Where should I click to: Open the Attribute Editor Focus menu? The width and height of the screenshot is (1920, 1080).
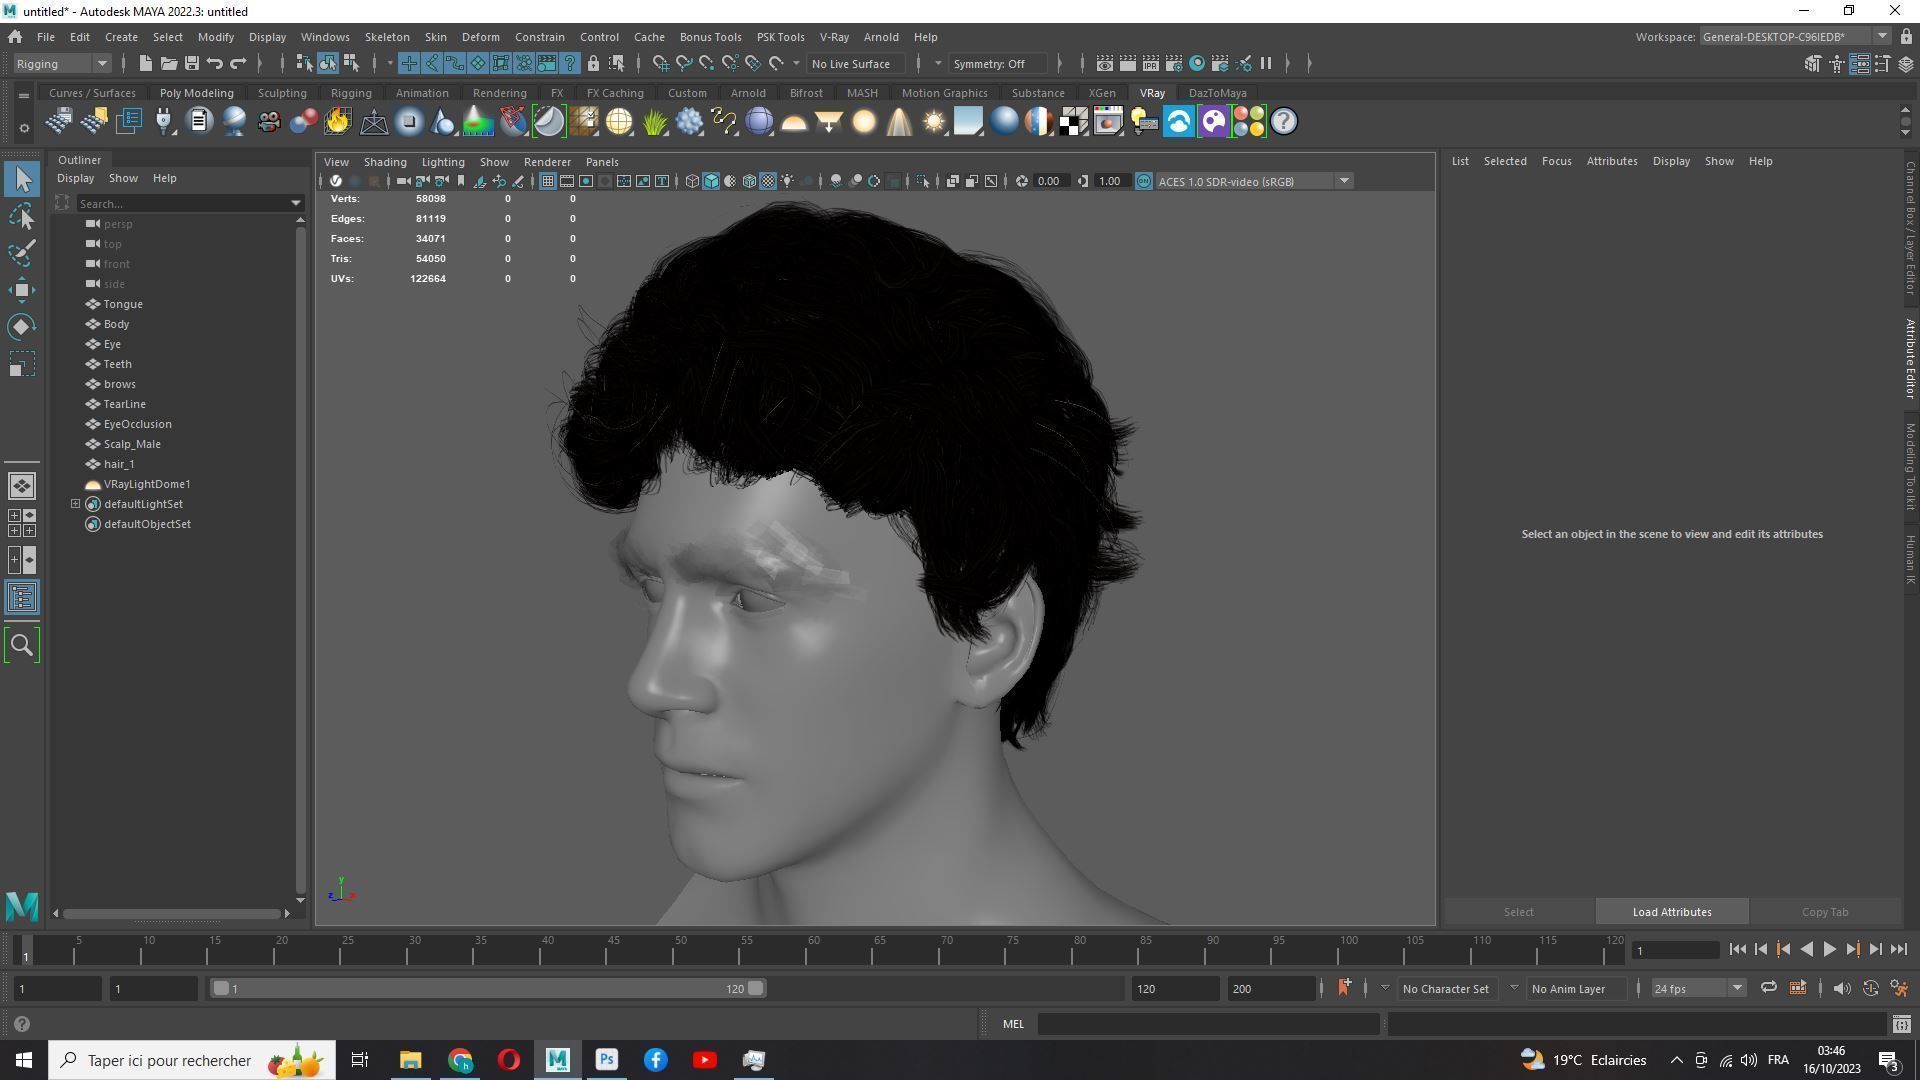pos(1556,161)
